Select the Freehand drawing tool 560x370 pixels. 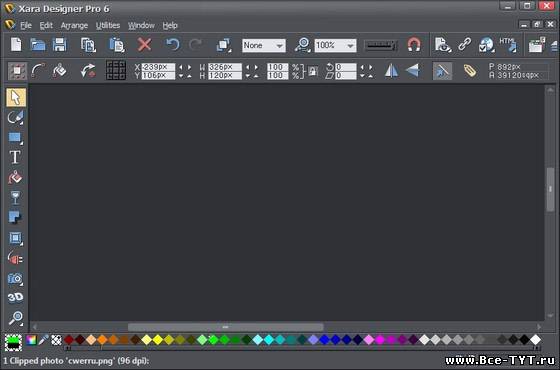[15, 117]
